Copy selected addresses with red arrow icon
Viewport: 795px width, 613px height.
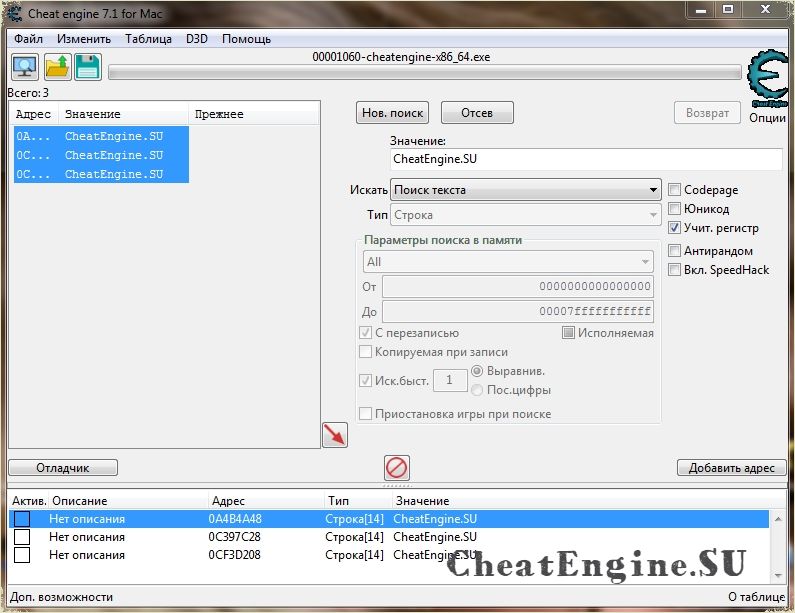coord(335,435)
